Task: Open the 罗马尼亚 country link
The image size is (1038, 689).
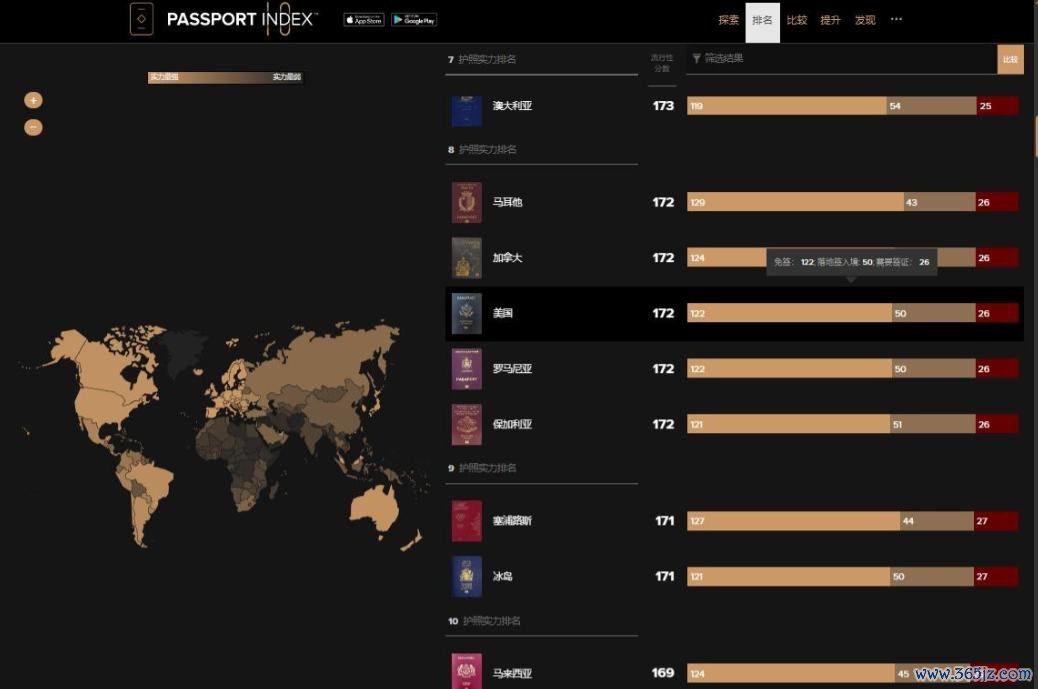Action: pyautogui.click(x=512, y=369)
